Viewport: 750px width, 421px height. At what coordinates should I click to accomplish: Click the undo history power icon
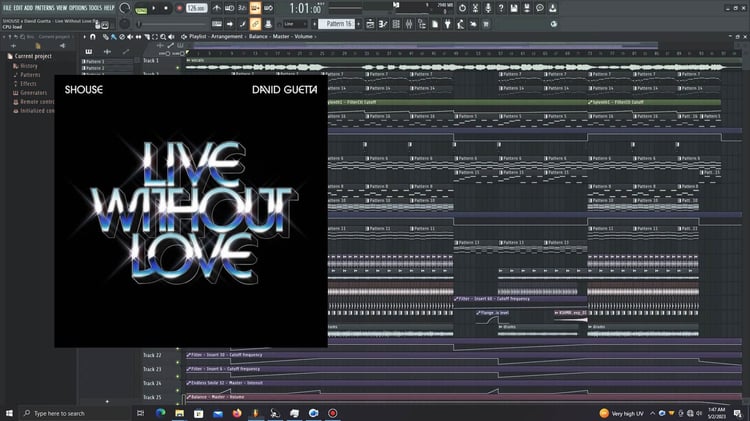(462, 8)
